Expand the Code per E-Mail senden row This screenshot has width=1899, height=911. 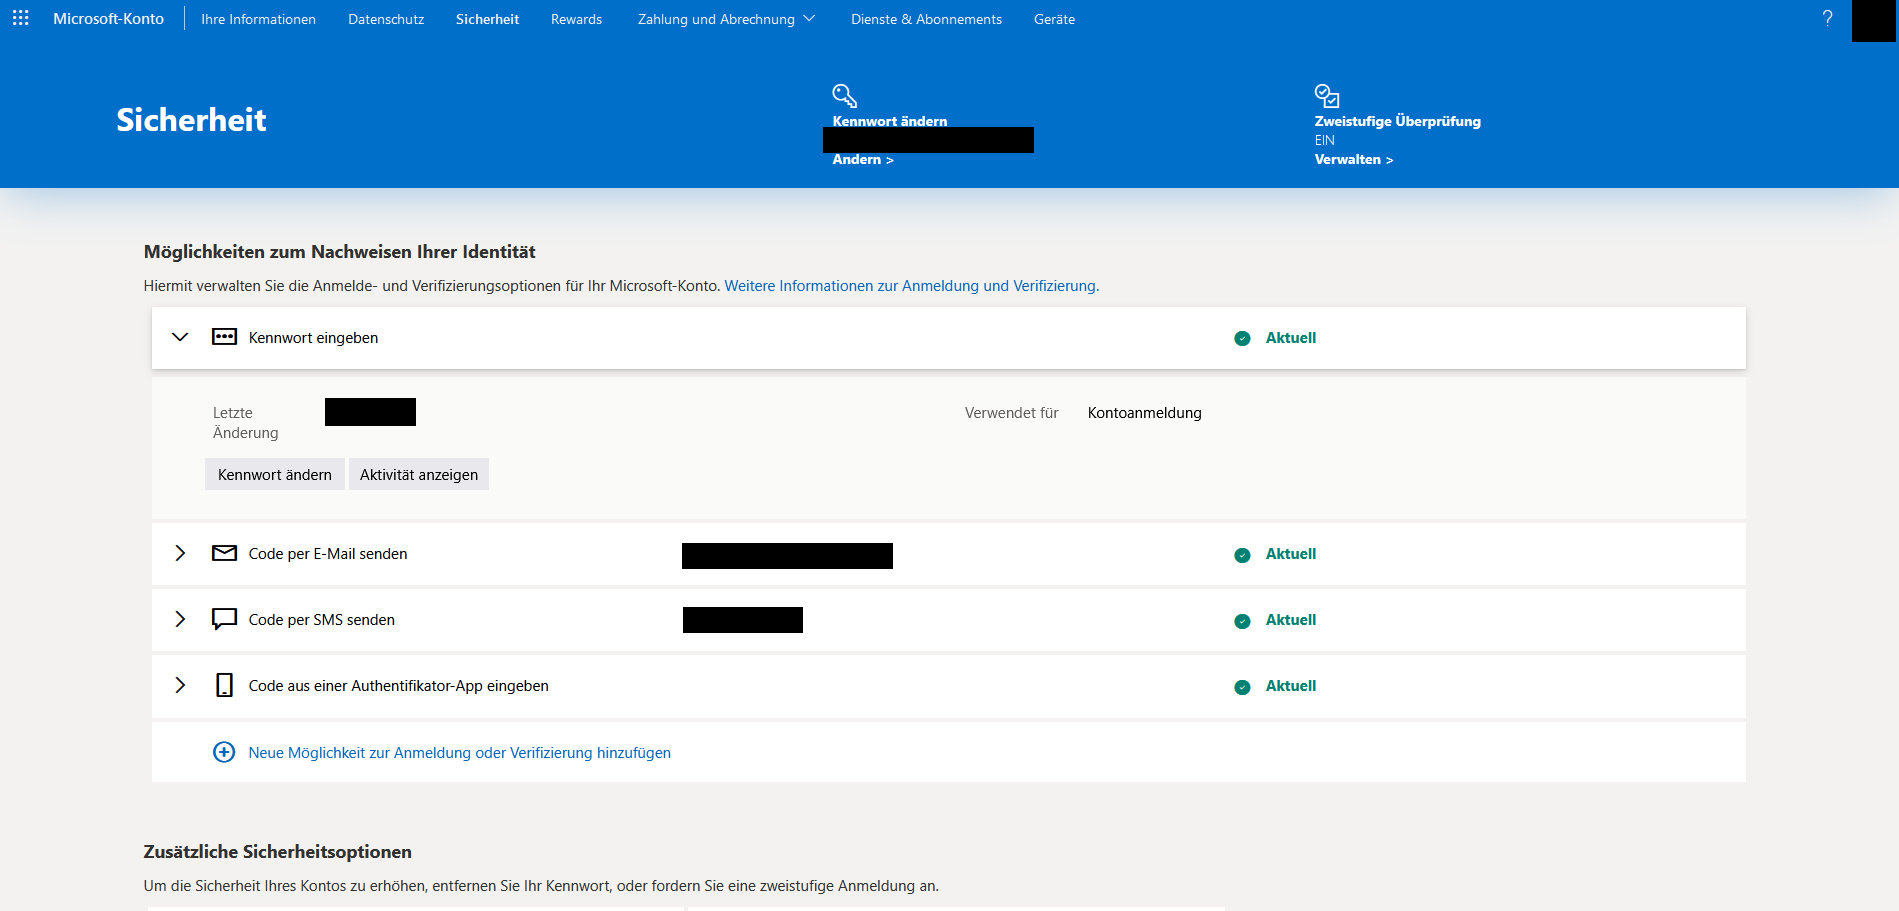click(180, 553)
